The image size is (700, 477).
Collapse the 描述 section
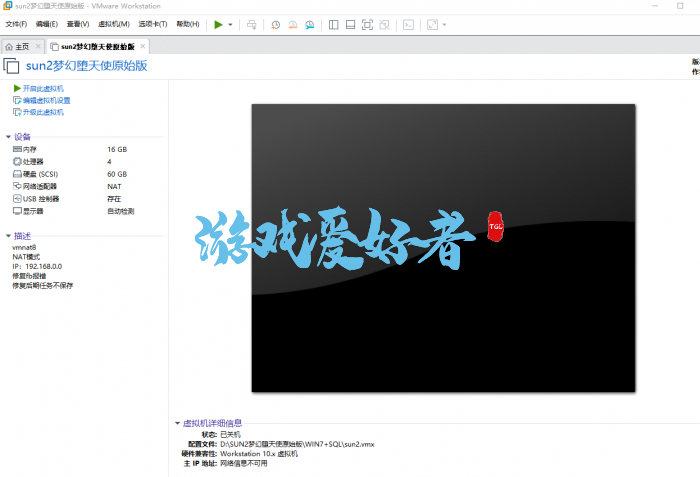[x=8, y=236]
